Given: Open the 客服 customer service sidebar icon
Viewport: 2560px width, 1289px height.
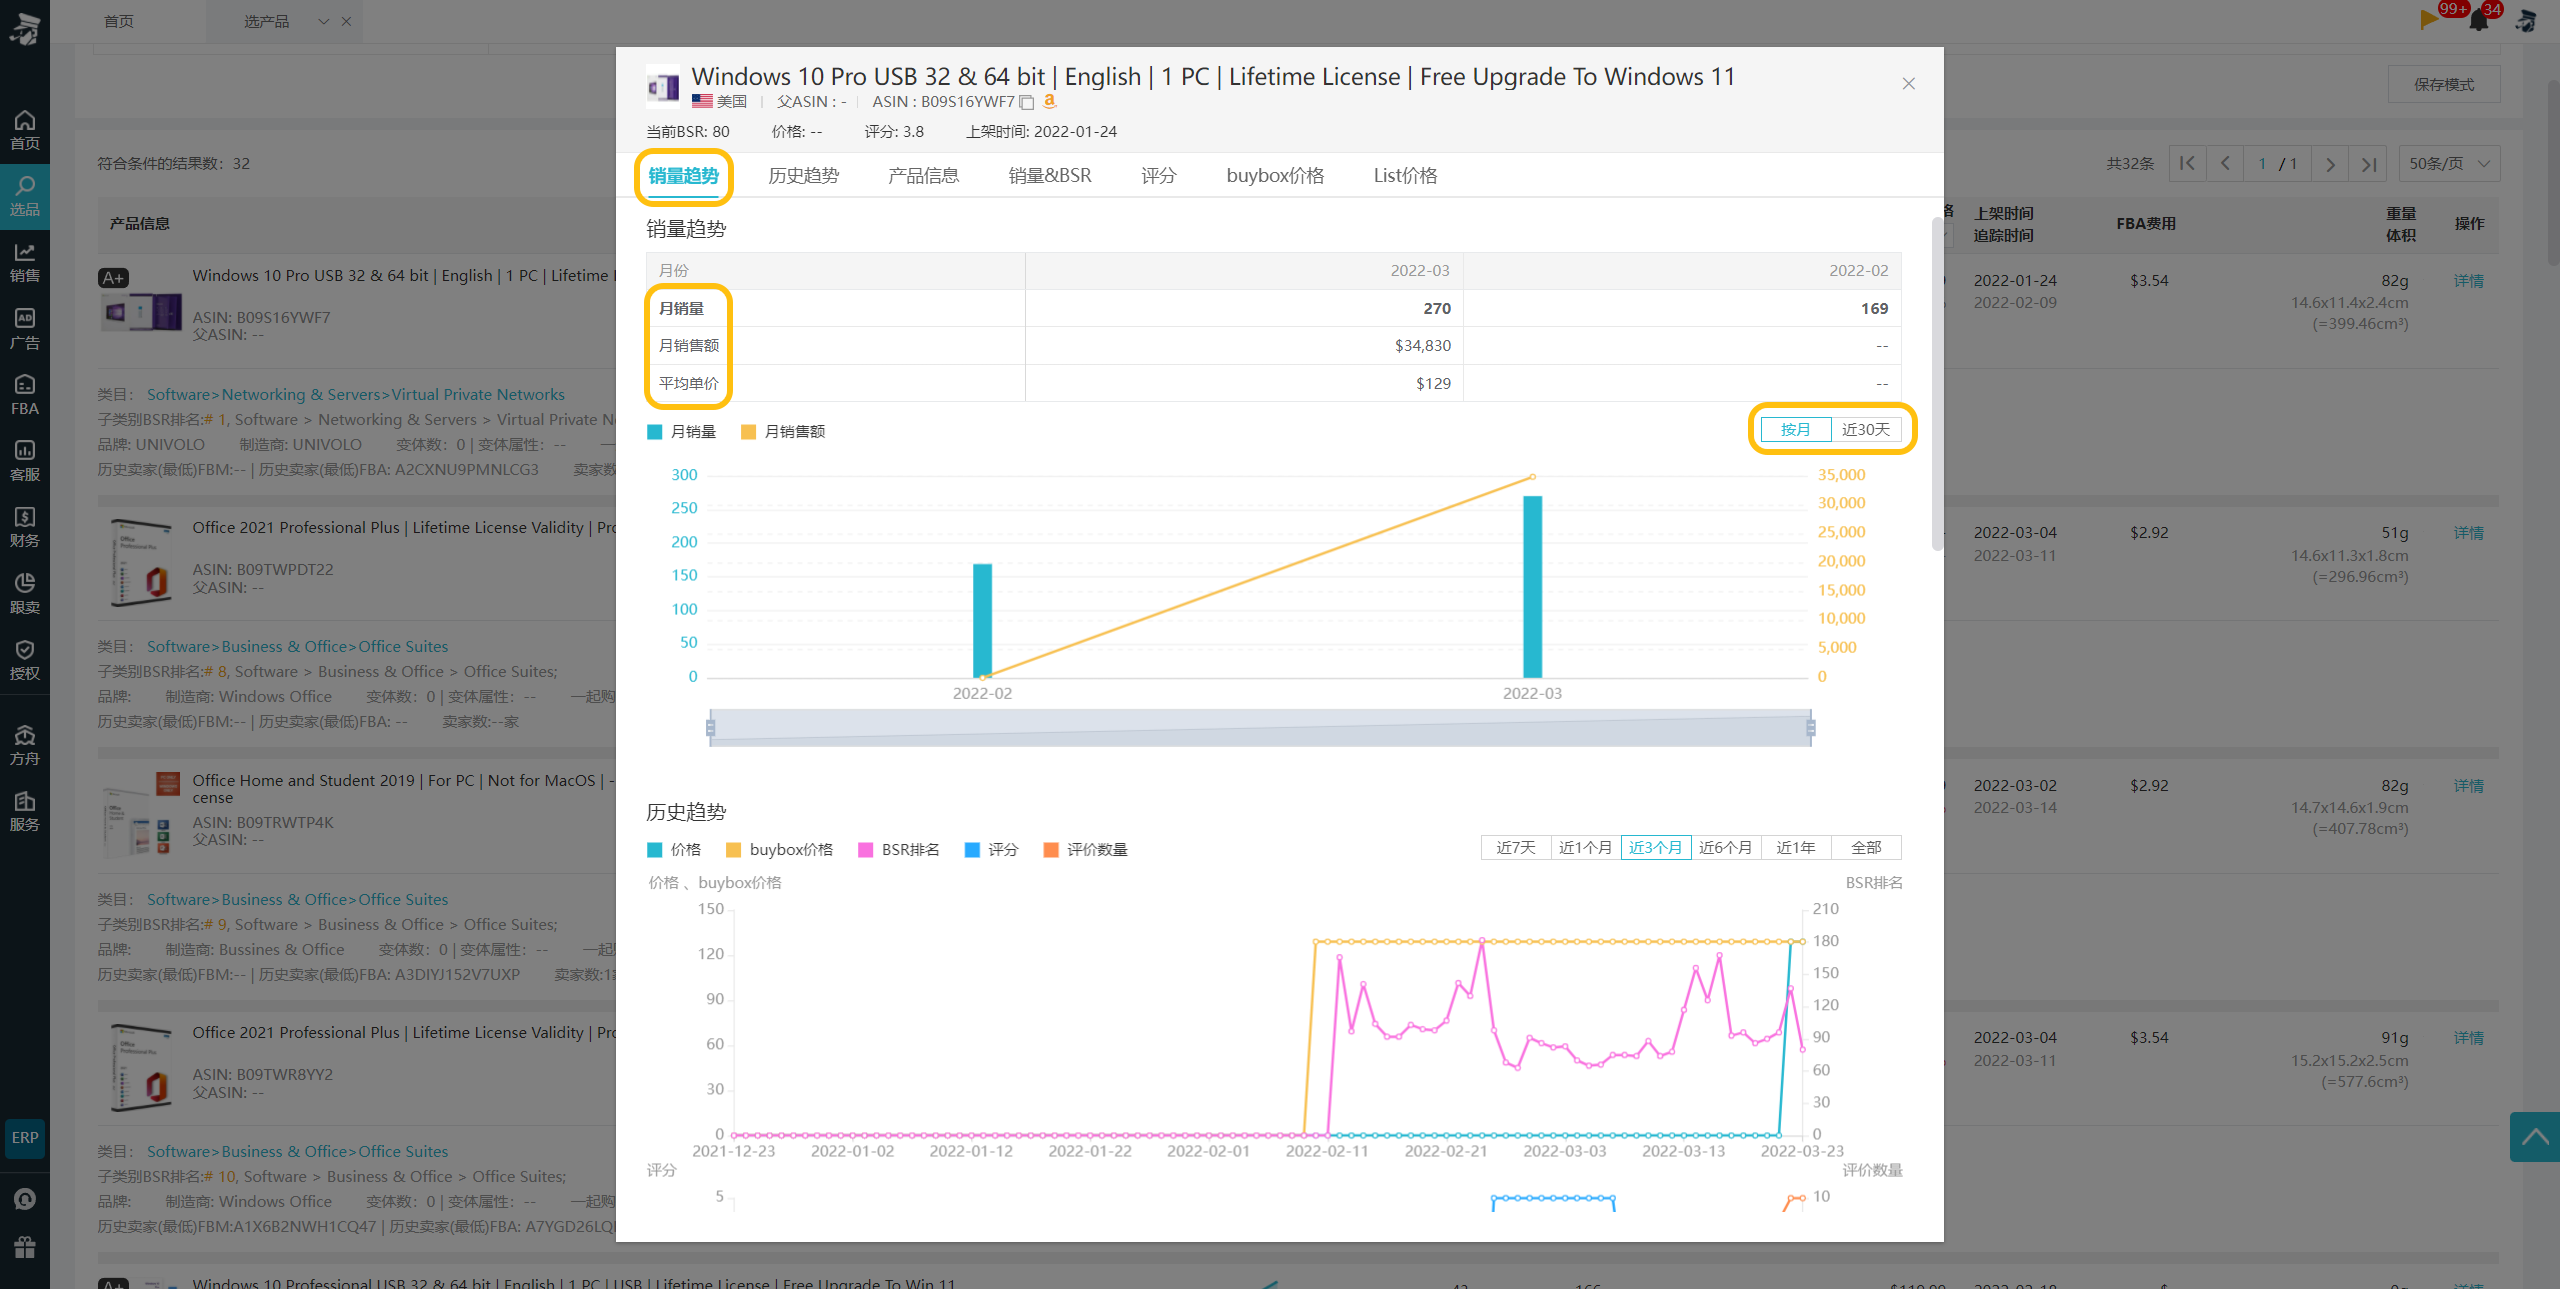Looking at the screenshot, I should tap(25, 461).
